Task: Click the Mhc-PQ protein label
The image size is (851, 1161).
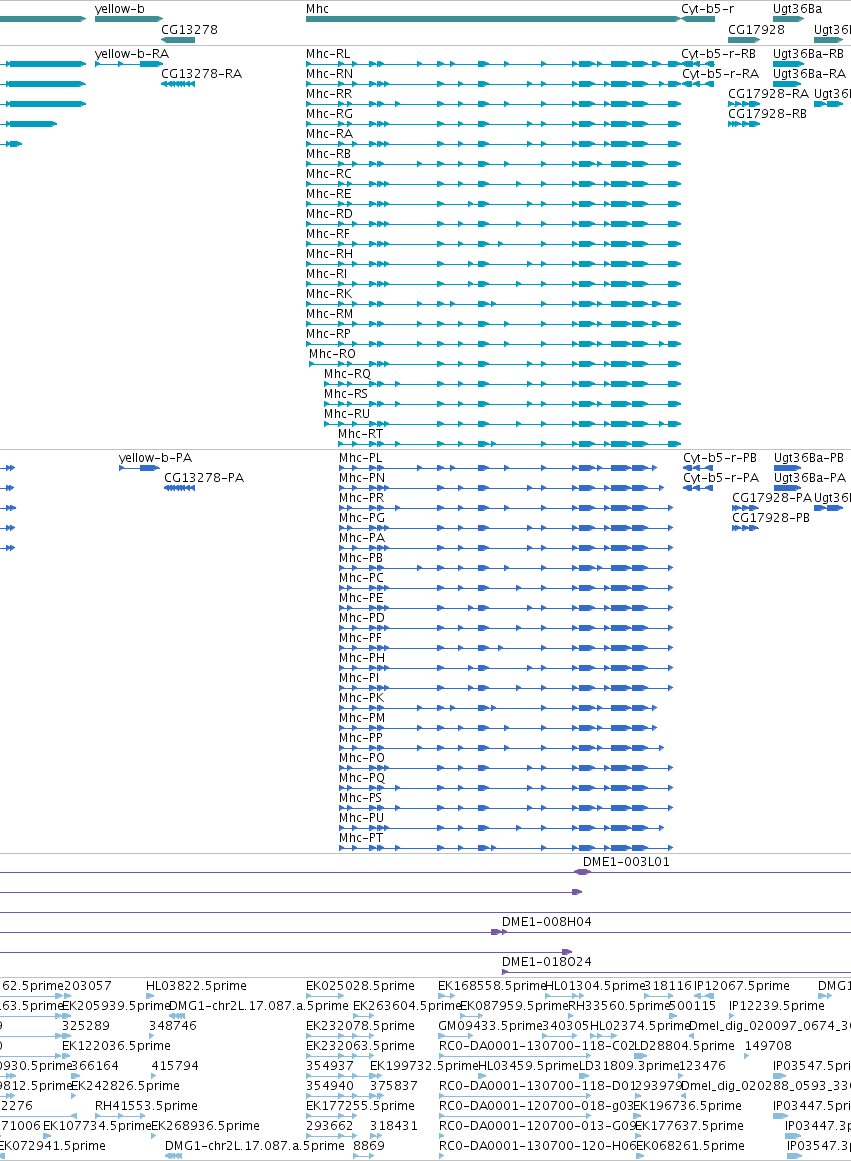Action: pyautogui.click(x=362, y=777)
